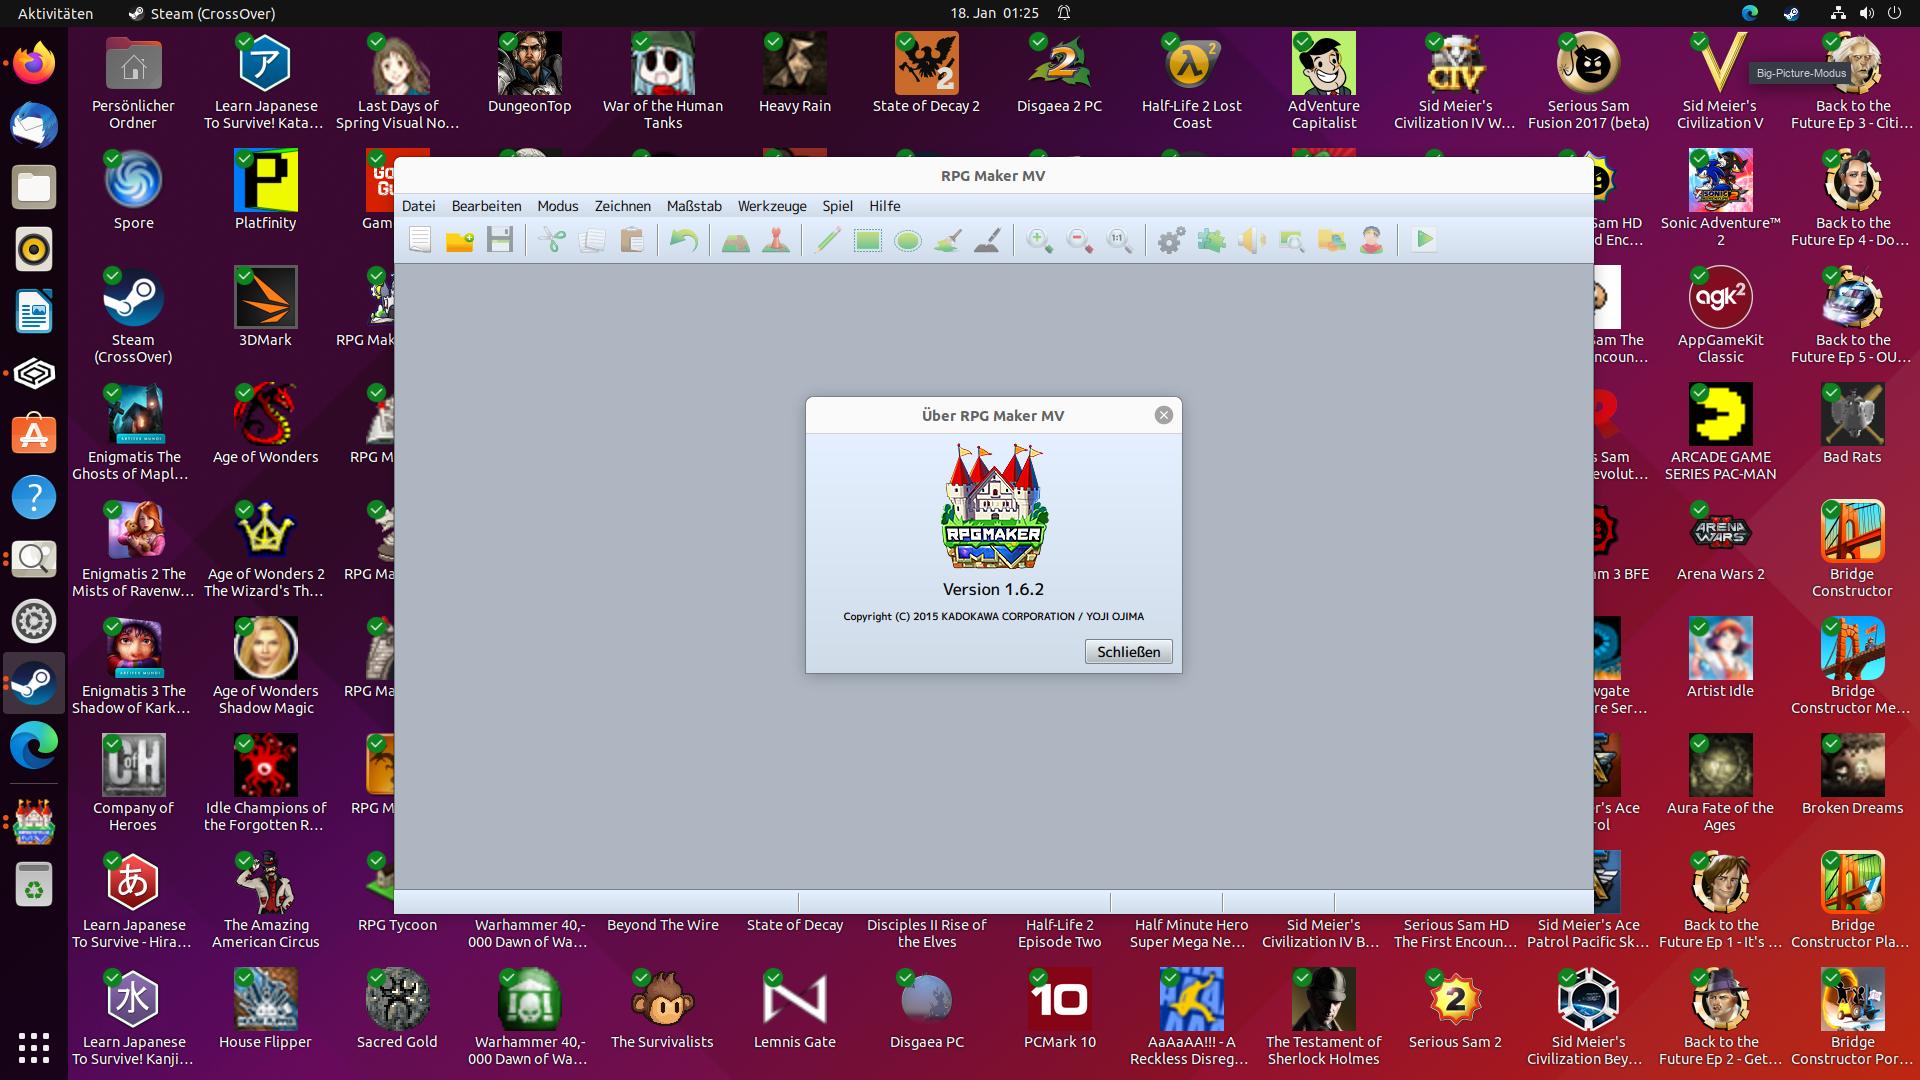
Task: Open the Database gears icon
Action: [x=1170, y=240]
